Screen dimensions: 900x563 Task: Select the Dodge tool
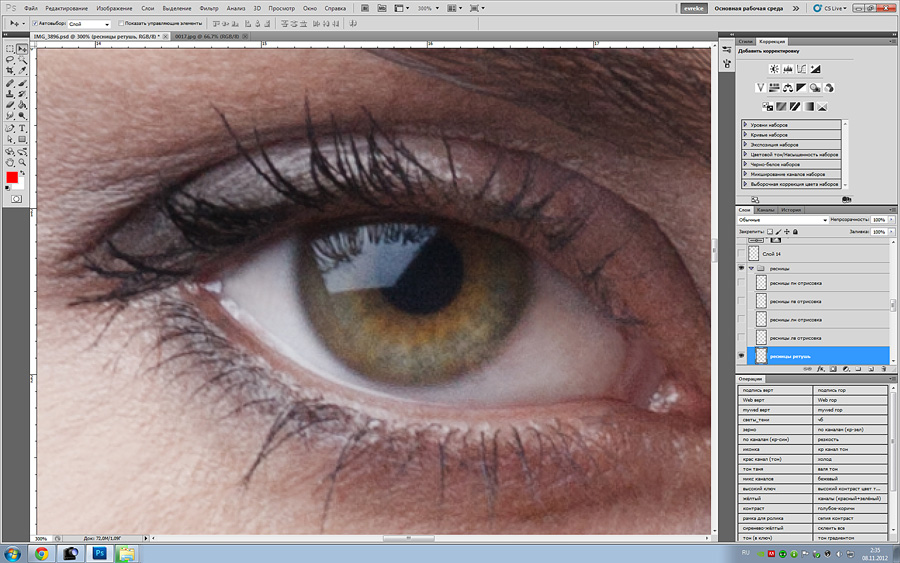[22, 116]
